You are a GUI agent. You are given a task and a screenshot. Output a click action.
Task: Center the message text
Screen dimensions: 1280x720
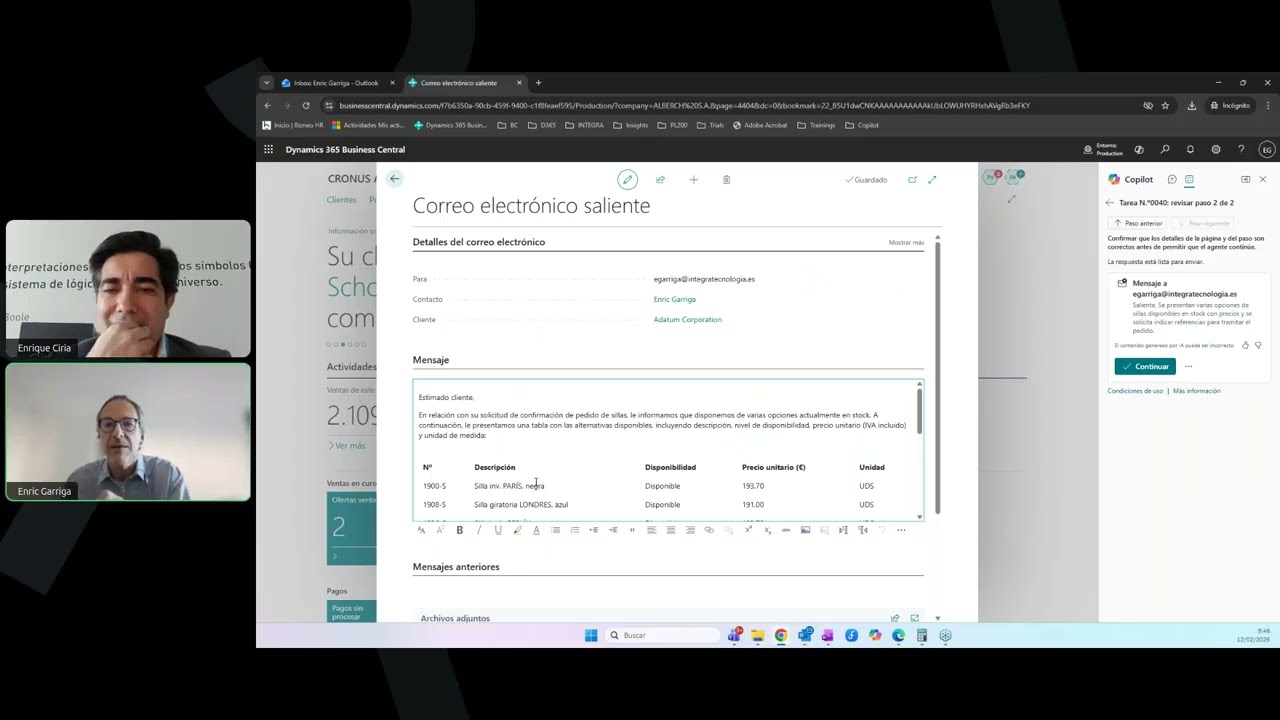[x=671, y=530]
